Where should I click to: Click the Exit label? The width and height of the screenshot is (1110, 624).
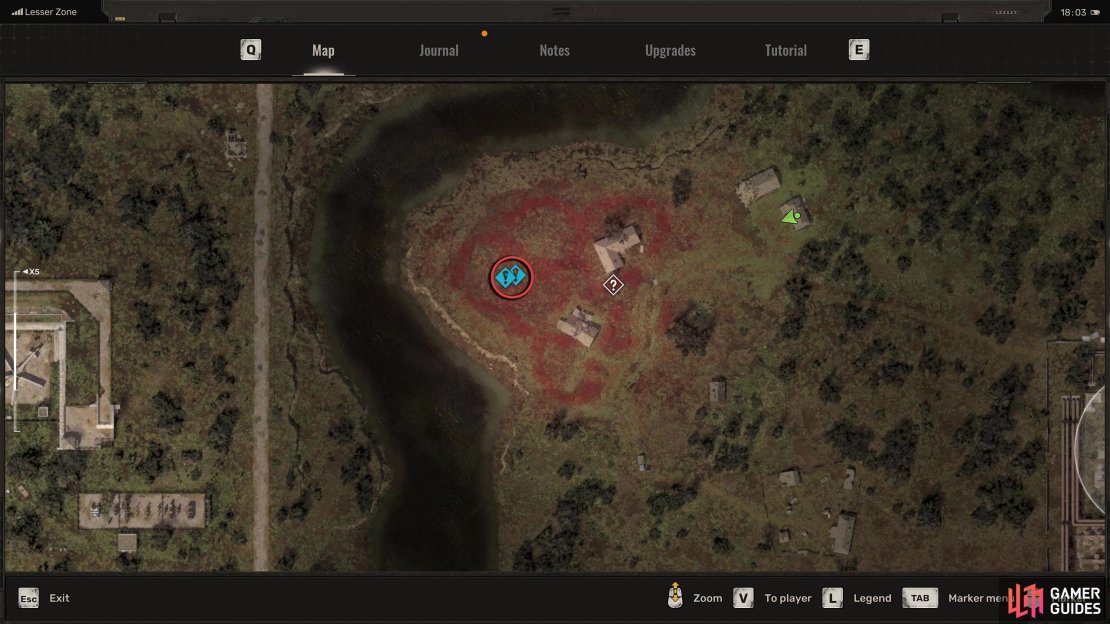(x=59, y=598)
